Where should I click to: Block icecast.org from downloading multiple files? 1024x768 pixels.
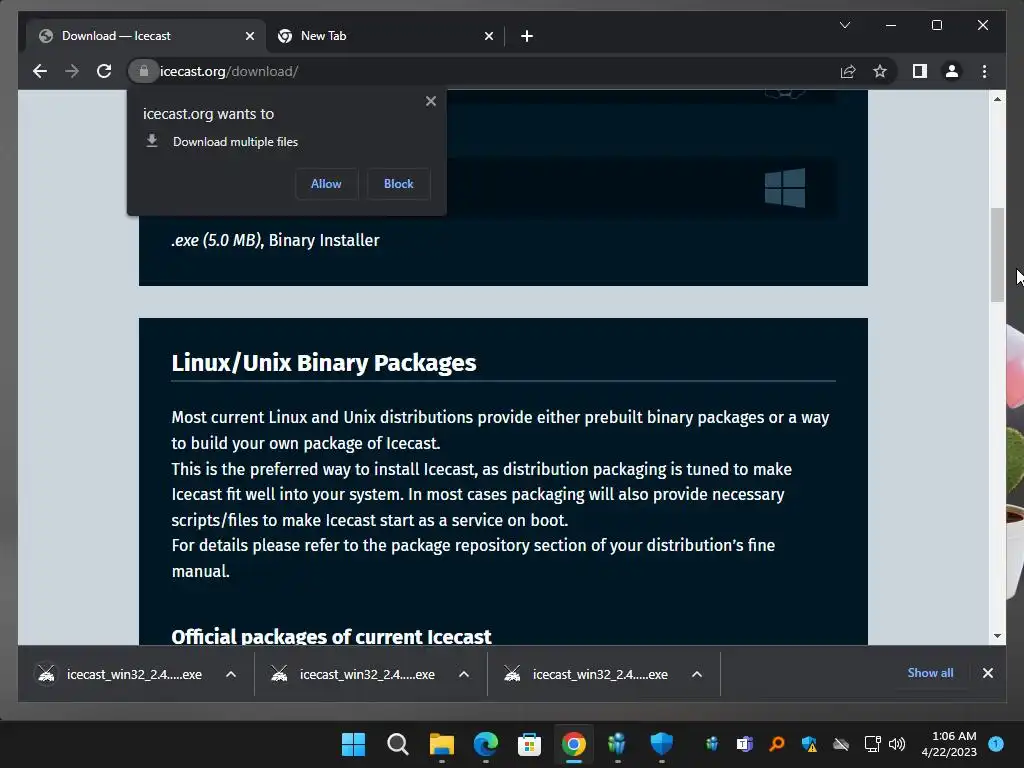tap(398, 184)
